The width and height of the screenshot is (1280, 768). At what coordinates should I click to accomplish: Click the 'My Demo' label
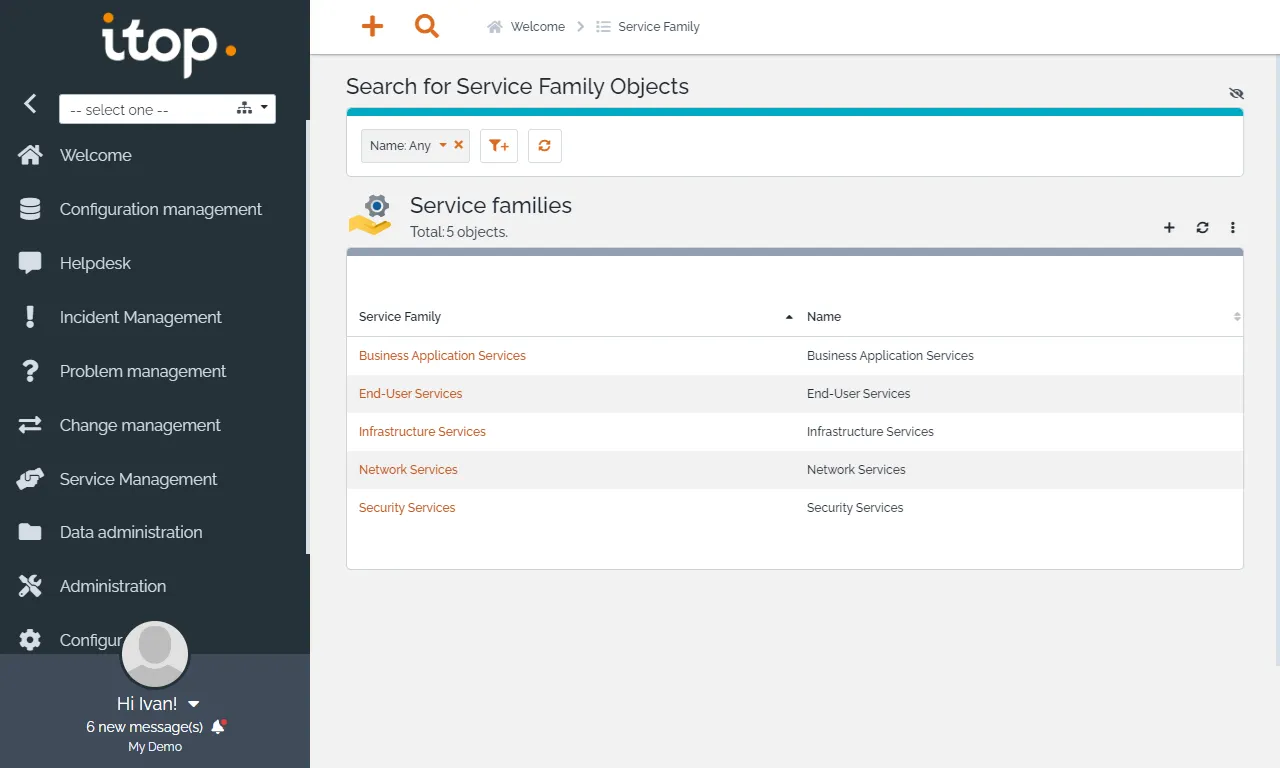(155, 747)
